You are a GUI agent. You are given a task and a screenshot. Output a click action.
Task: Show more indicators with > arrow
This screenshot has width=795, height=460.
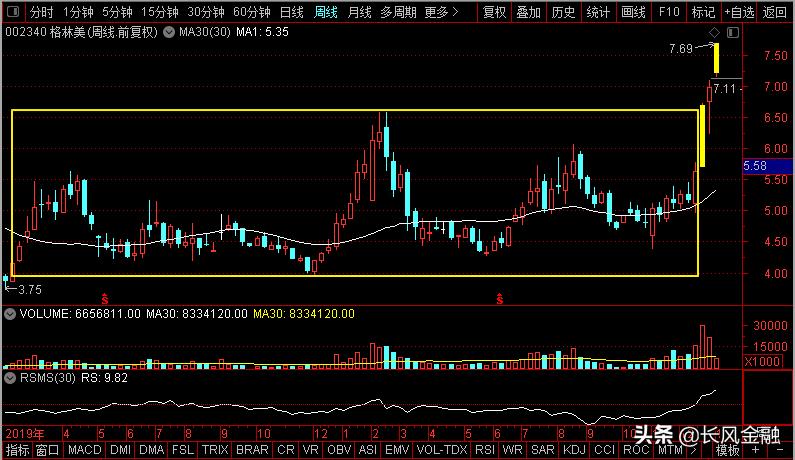pos(693,450)
